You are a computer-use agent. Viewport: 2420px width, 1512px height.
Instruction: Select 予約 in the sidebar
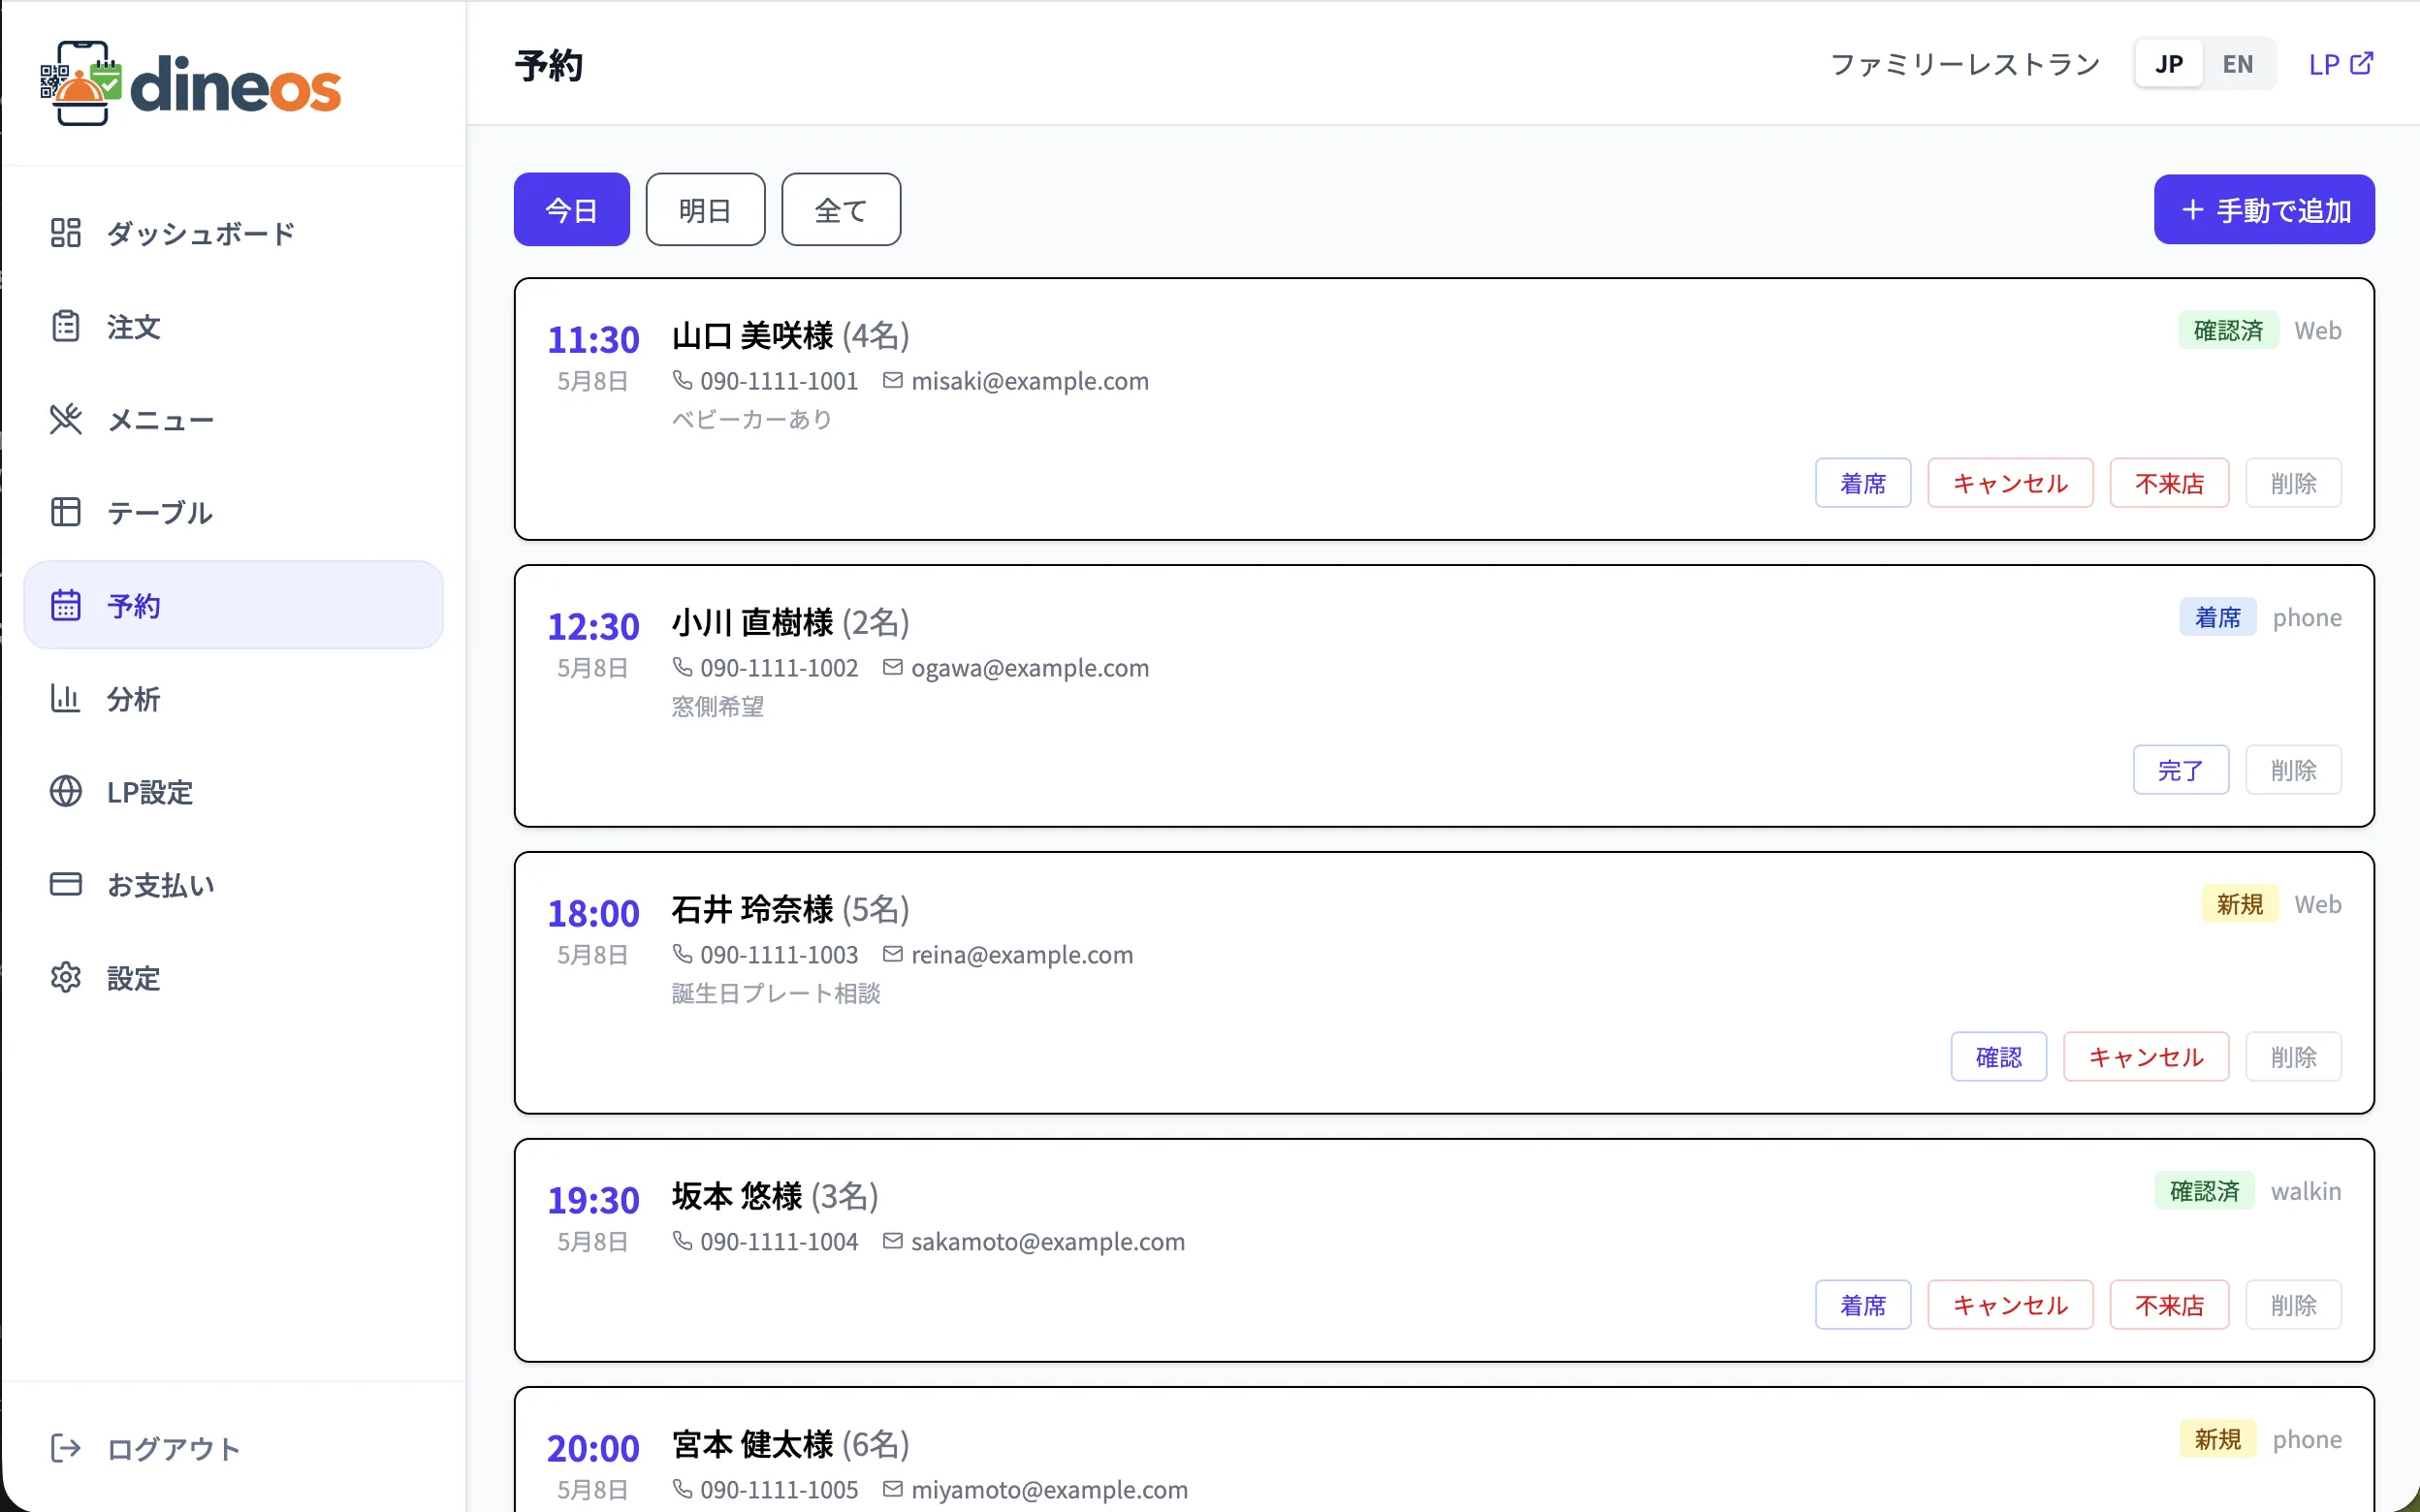(233, 605)
